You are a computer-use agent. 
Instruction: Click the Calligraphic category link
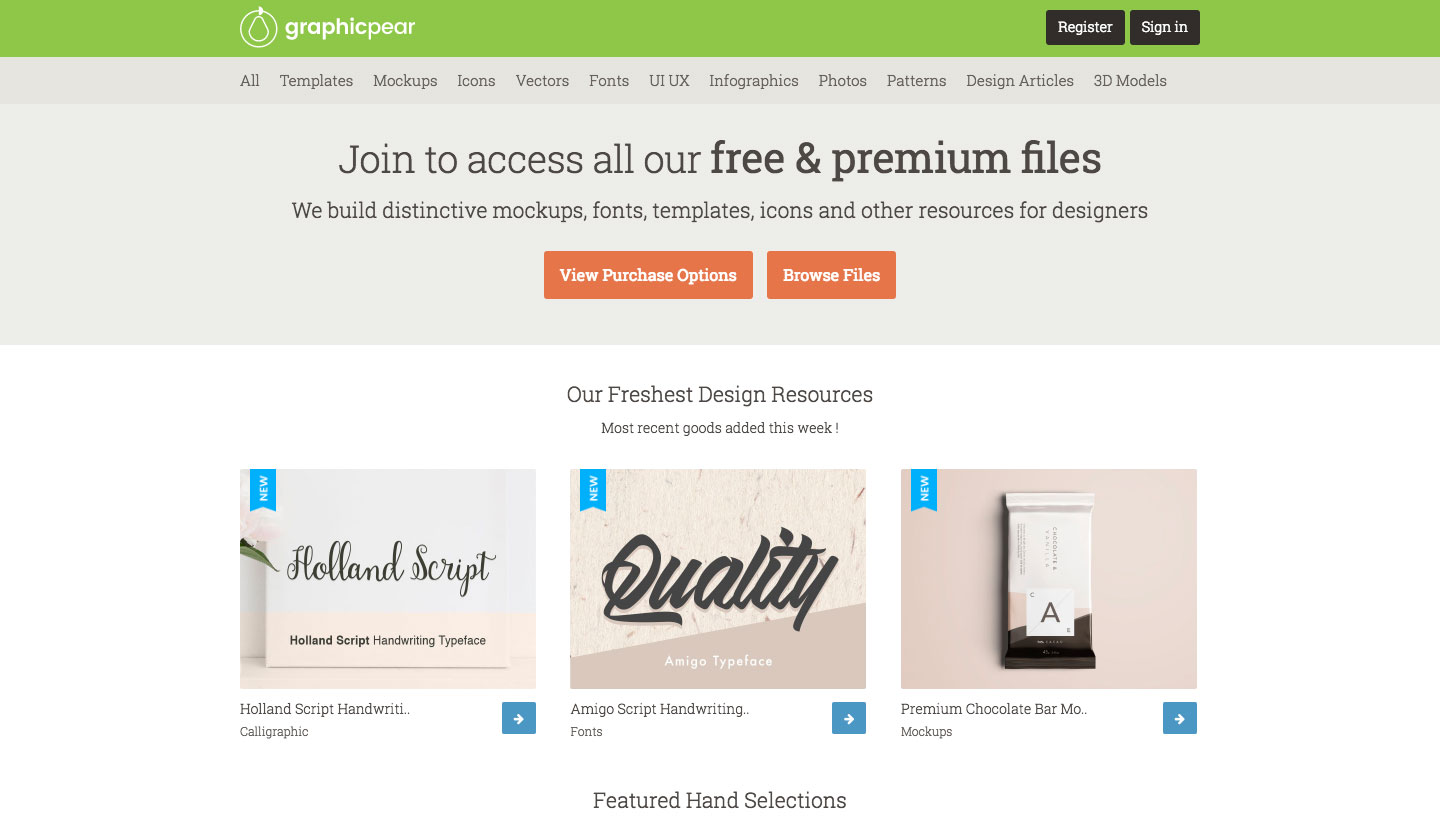tap(274, 732)
